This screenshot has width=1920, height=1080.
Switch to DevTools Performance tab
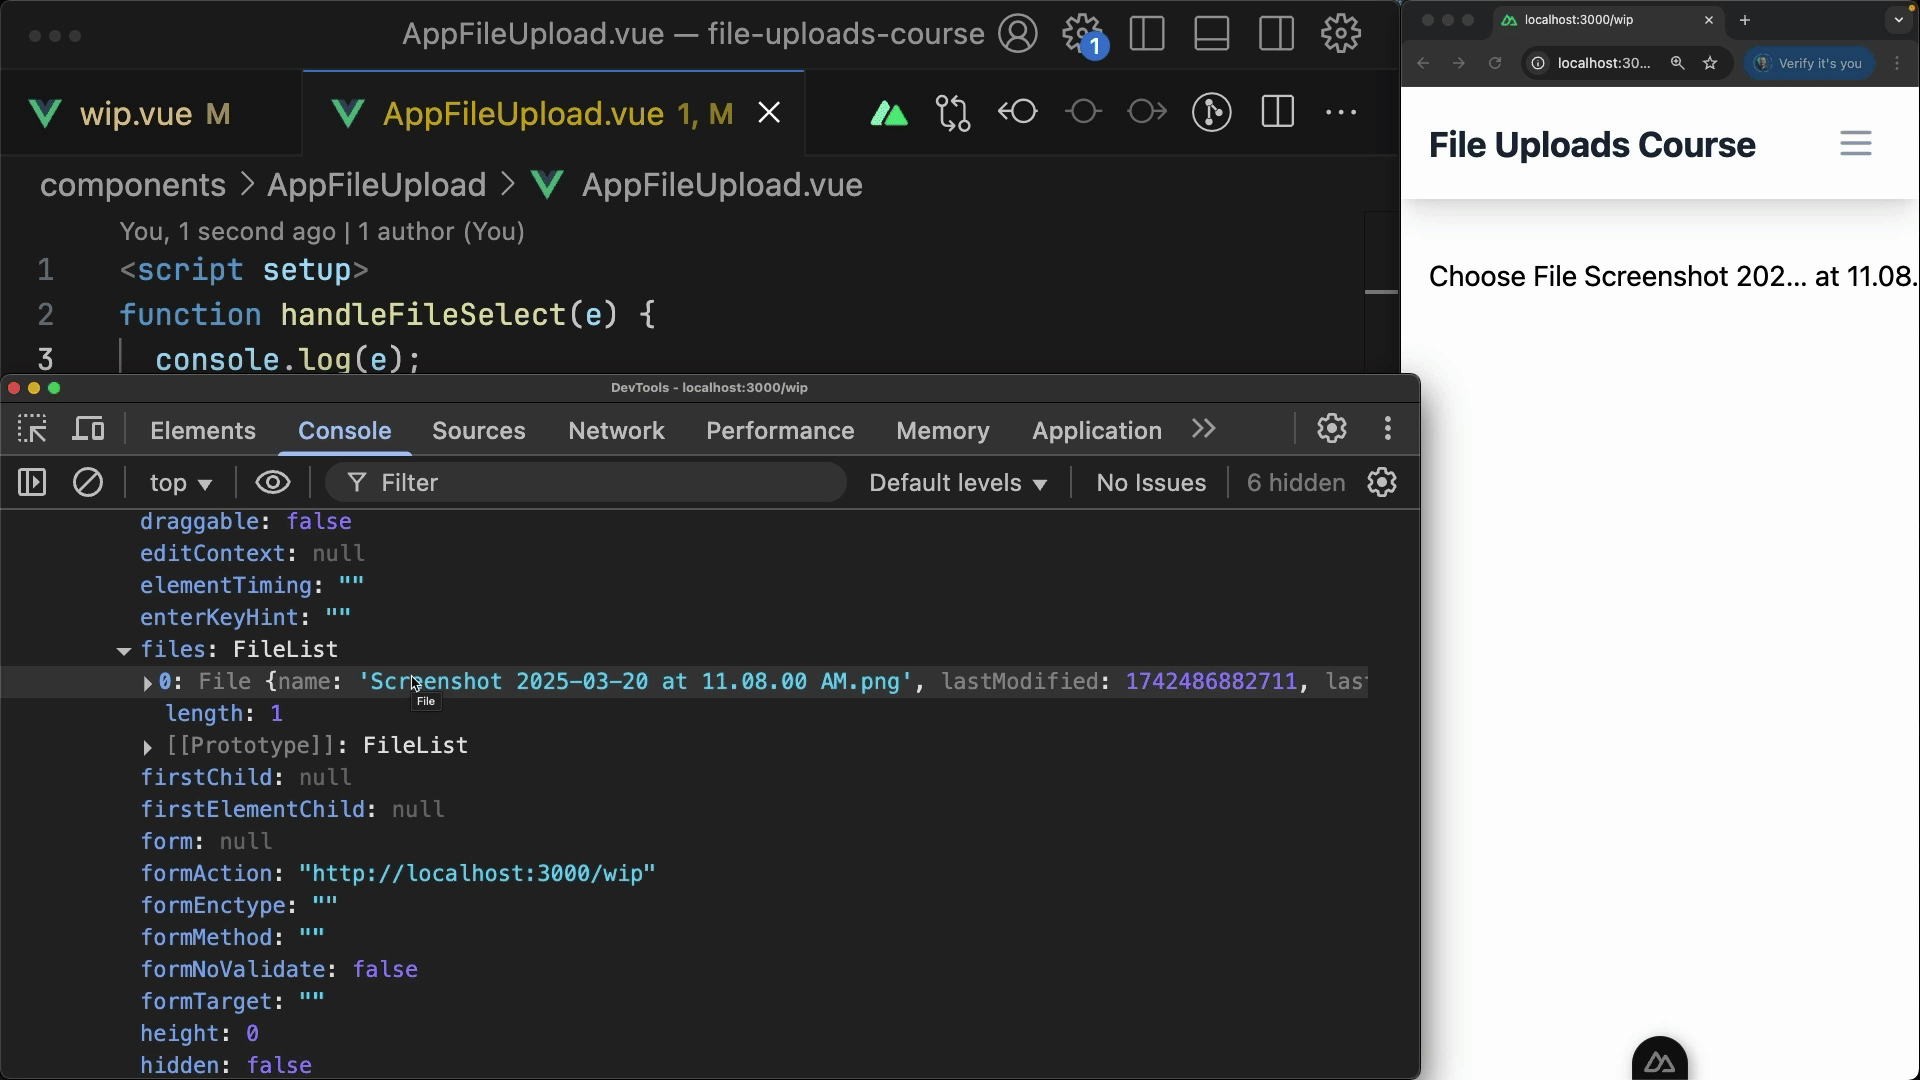pyautogui.click(x=780, y=431)
